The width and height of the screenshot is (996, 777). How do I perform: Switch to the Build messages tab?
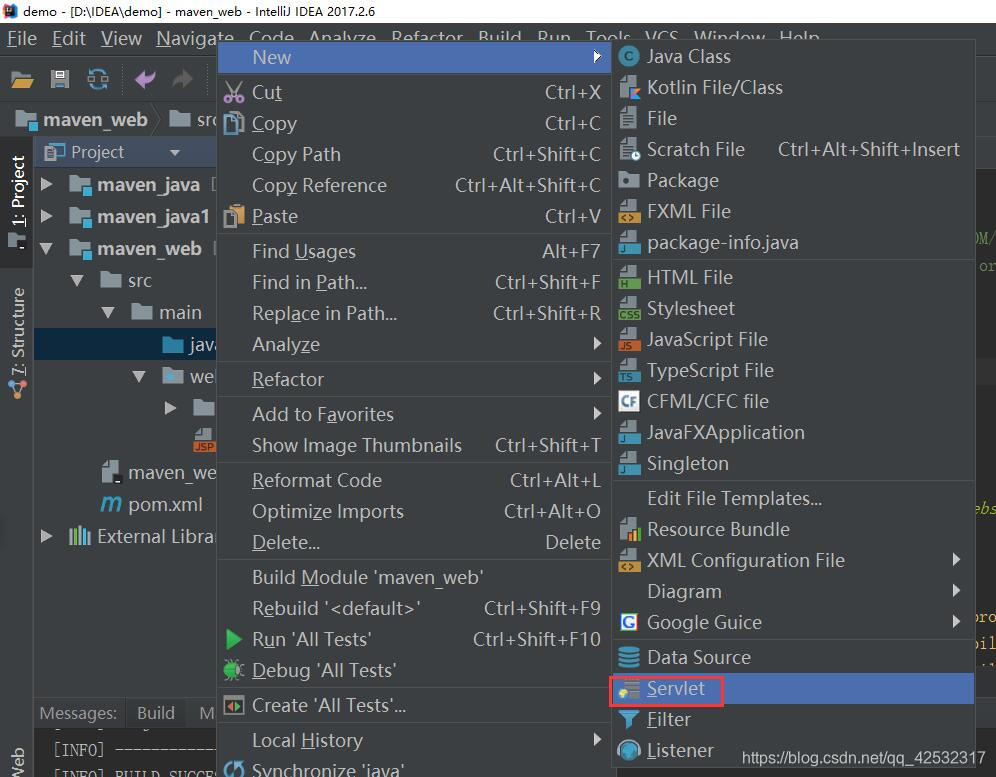coord(156,713)
